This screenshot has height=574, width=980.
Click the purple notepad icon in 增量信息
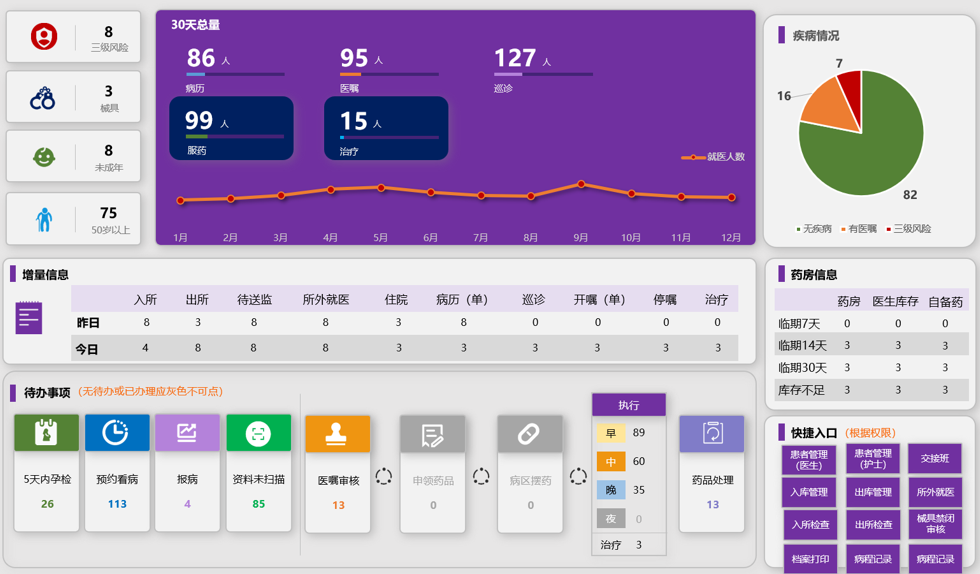click(x=29, y=318)
